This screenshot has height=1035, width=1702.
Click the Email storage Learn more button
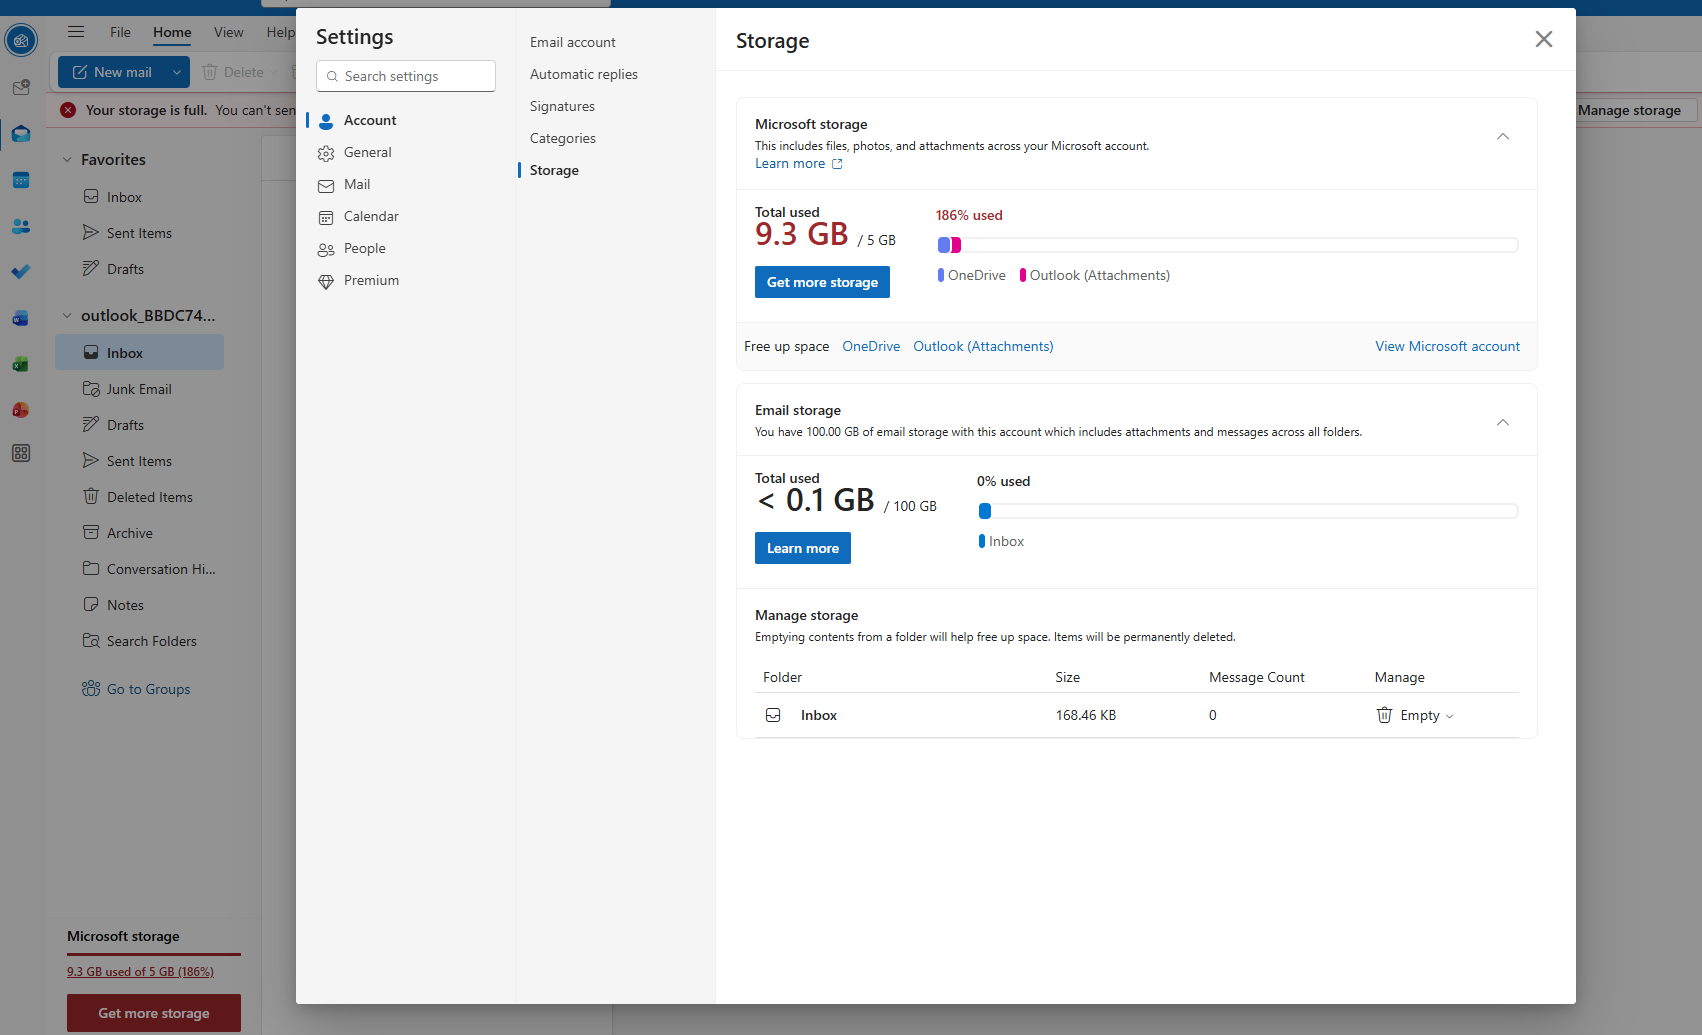coord(803,548)
